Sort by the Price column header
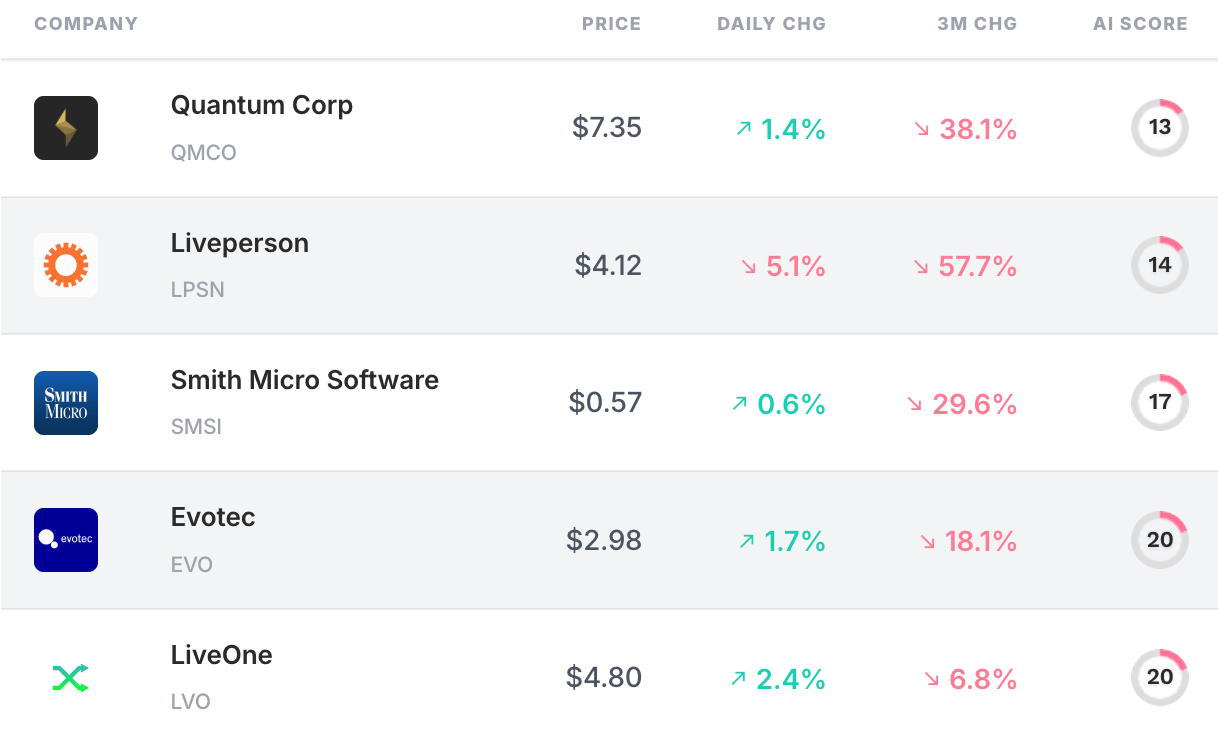Screen dimensions: 1218x744 tap(611, 24)
